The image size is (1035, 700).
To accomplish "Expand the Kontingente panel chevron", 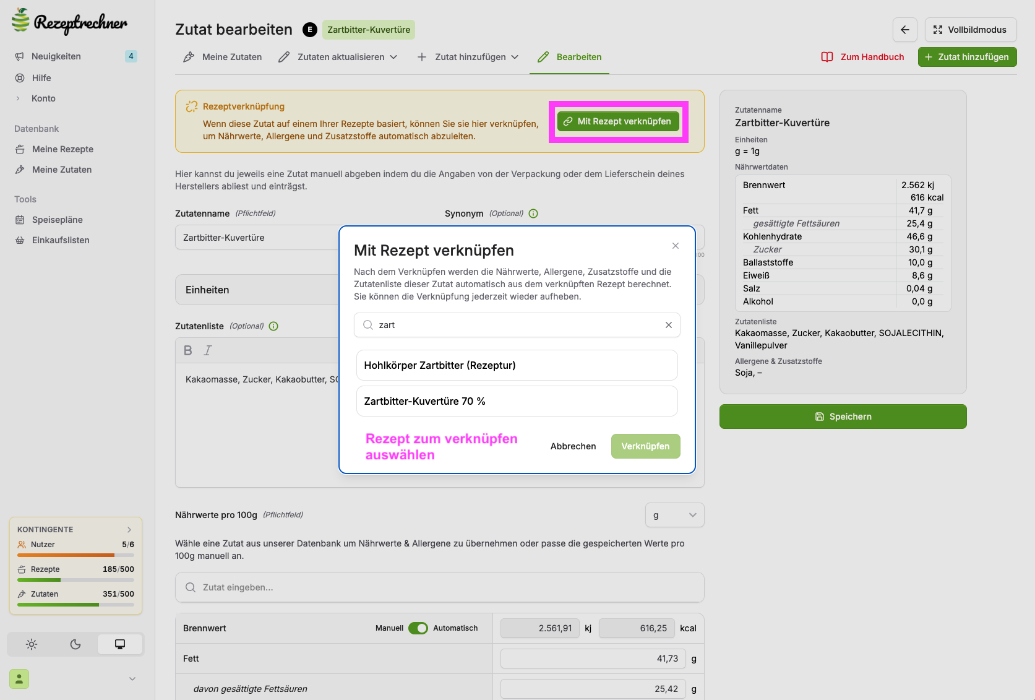I will 129,530.
